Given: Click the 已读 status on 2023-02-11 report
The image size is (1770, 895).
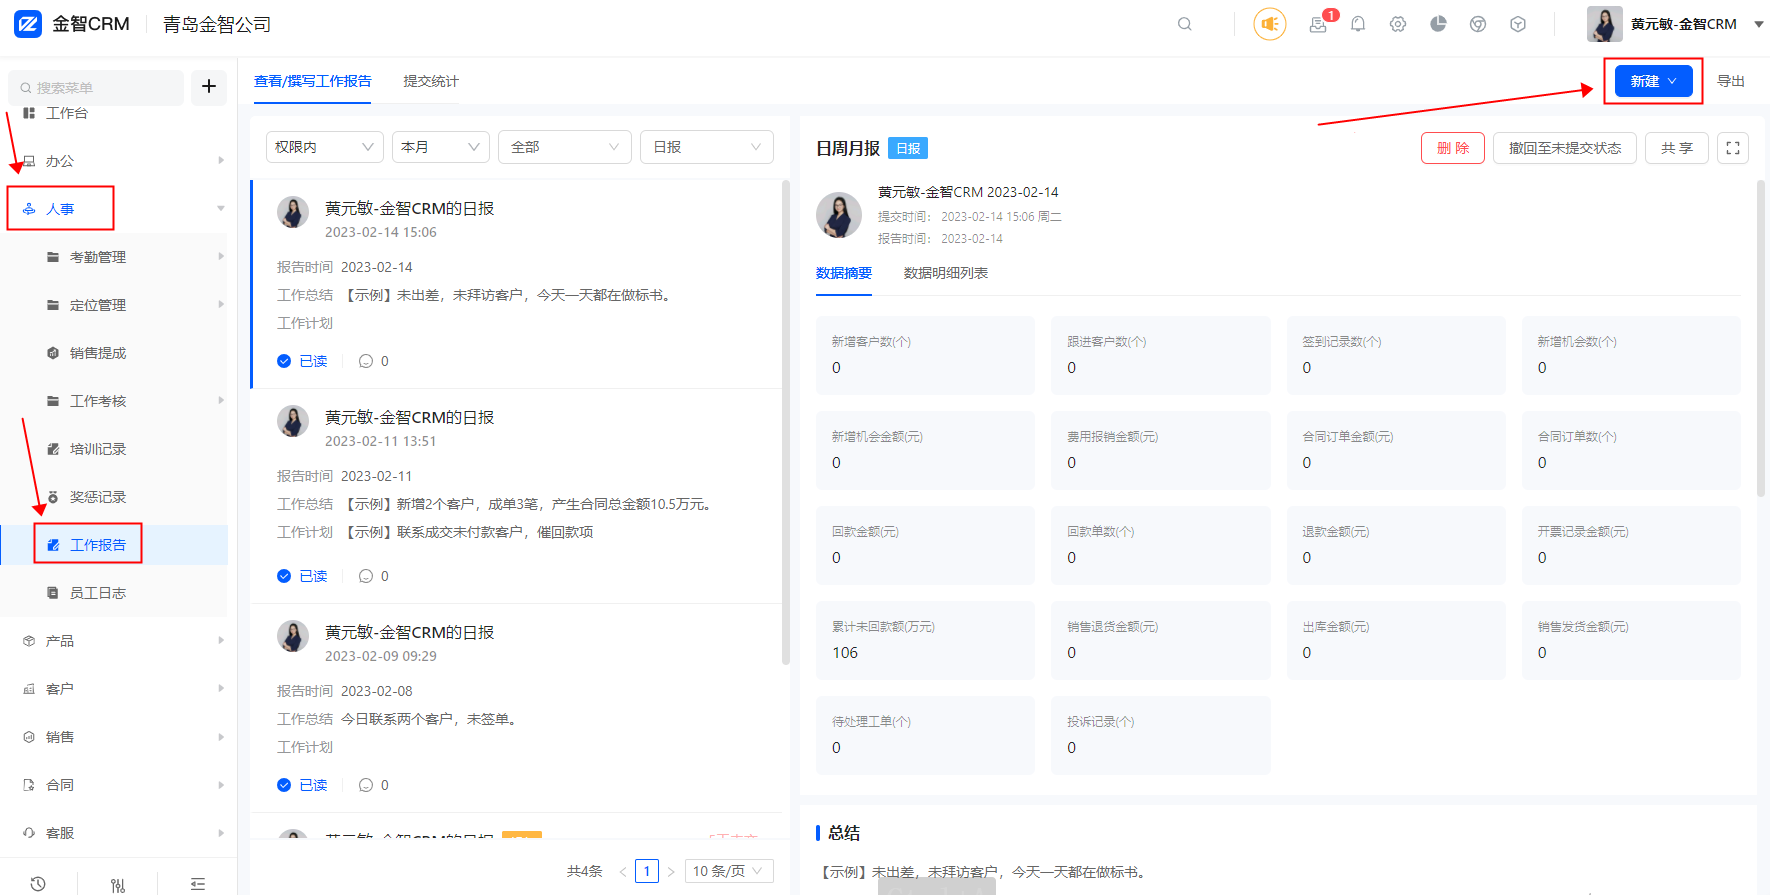Looking at the screenshot, I should point(302,576).
